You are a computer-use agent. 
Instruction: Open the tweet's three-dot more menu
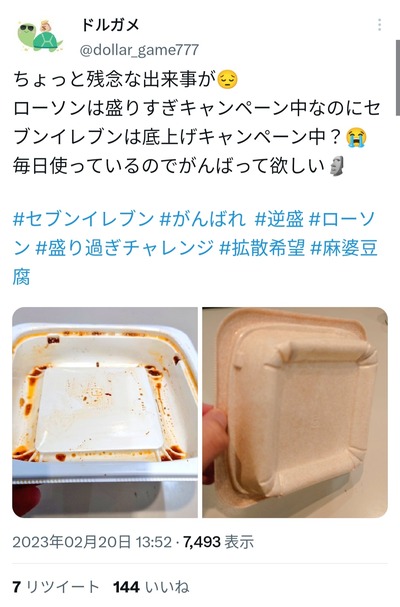click(379, 25)
